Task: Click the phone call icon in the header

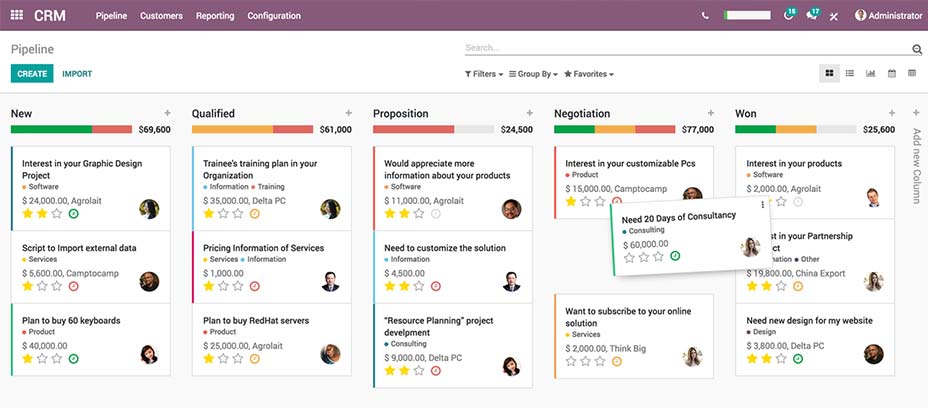Action: pos(705,16)
